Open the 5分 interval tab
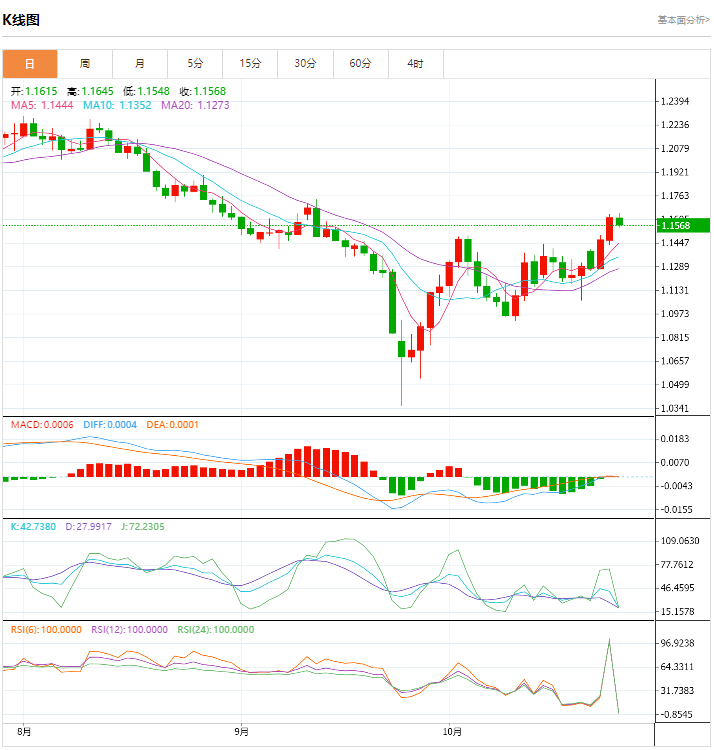The width and height of the screenshot is (714, 750). tap(195, 64)
